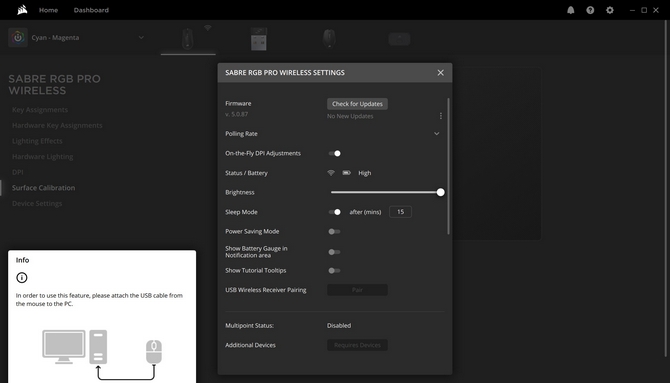Expand the Polling Rate dropdown
The height and width of the screenshot is (383, 670).
436,133
